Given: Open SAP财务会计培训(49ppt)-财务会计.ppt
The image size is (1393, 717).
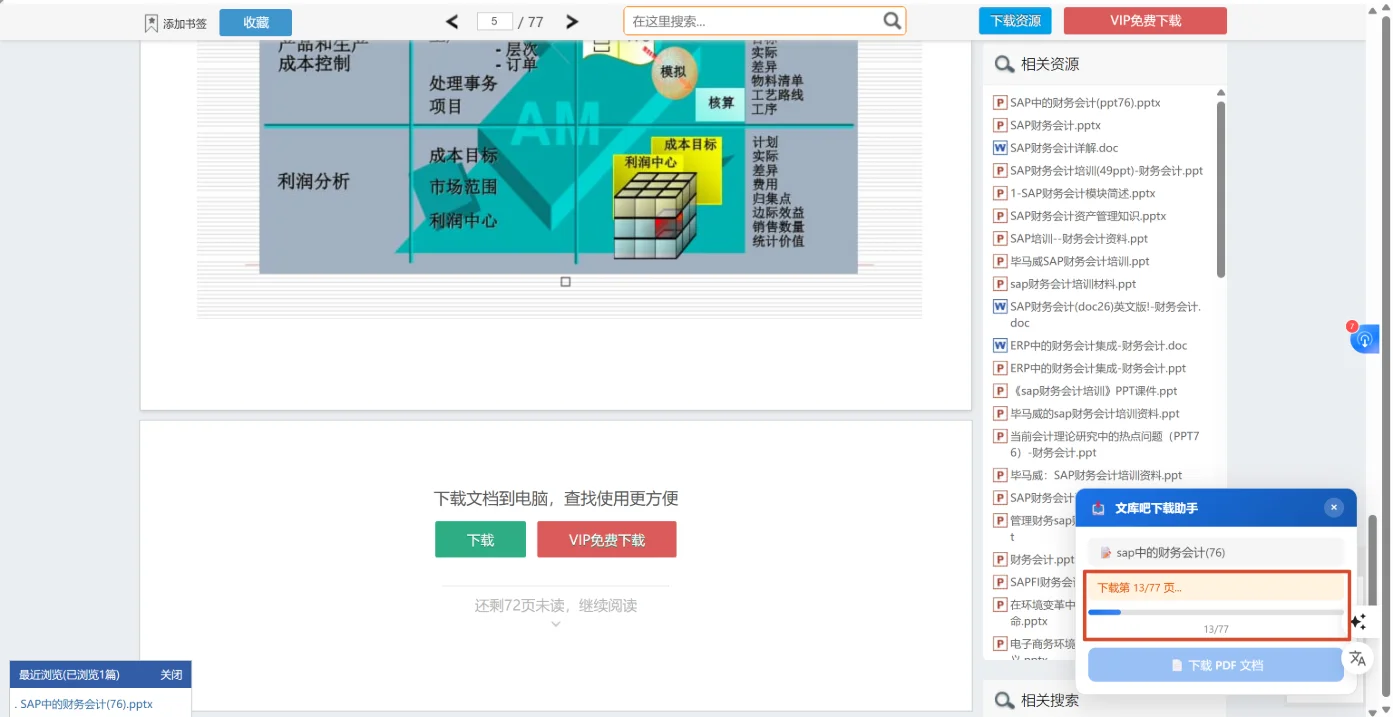Looking at the screenshot, I should [x=1106, y=171].
